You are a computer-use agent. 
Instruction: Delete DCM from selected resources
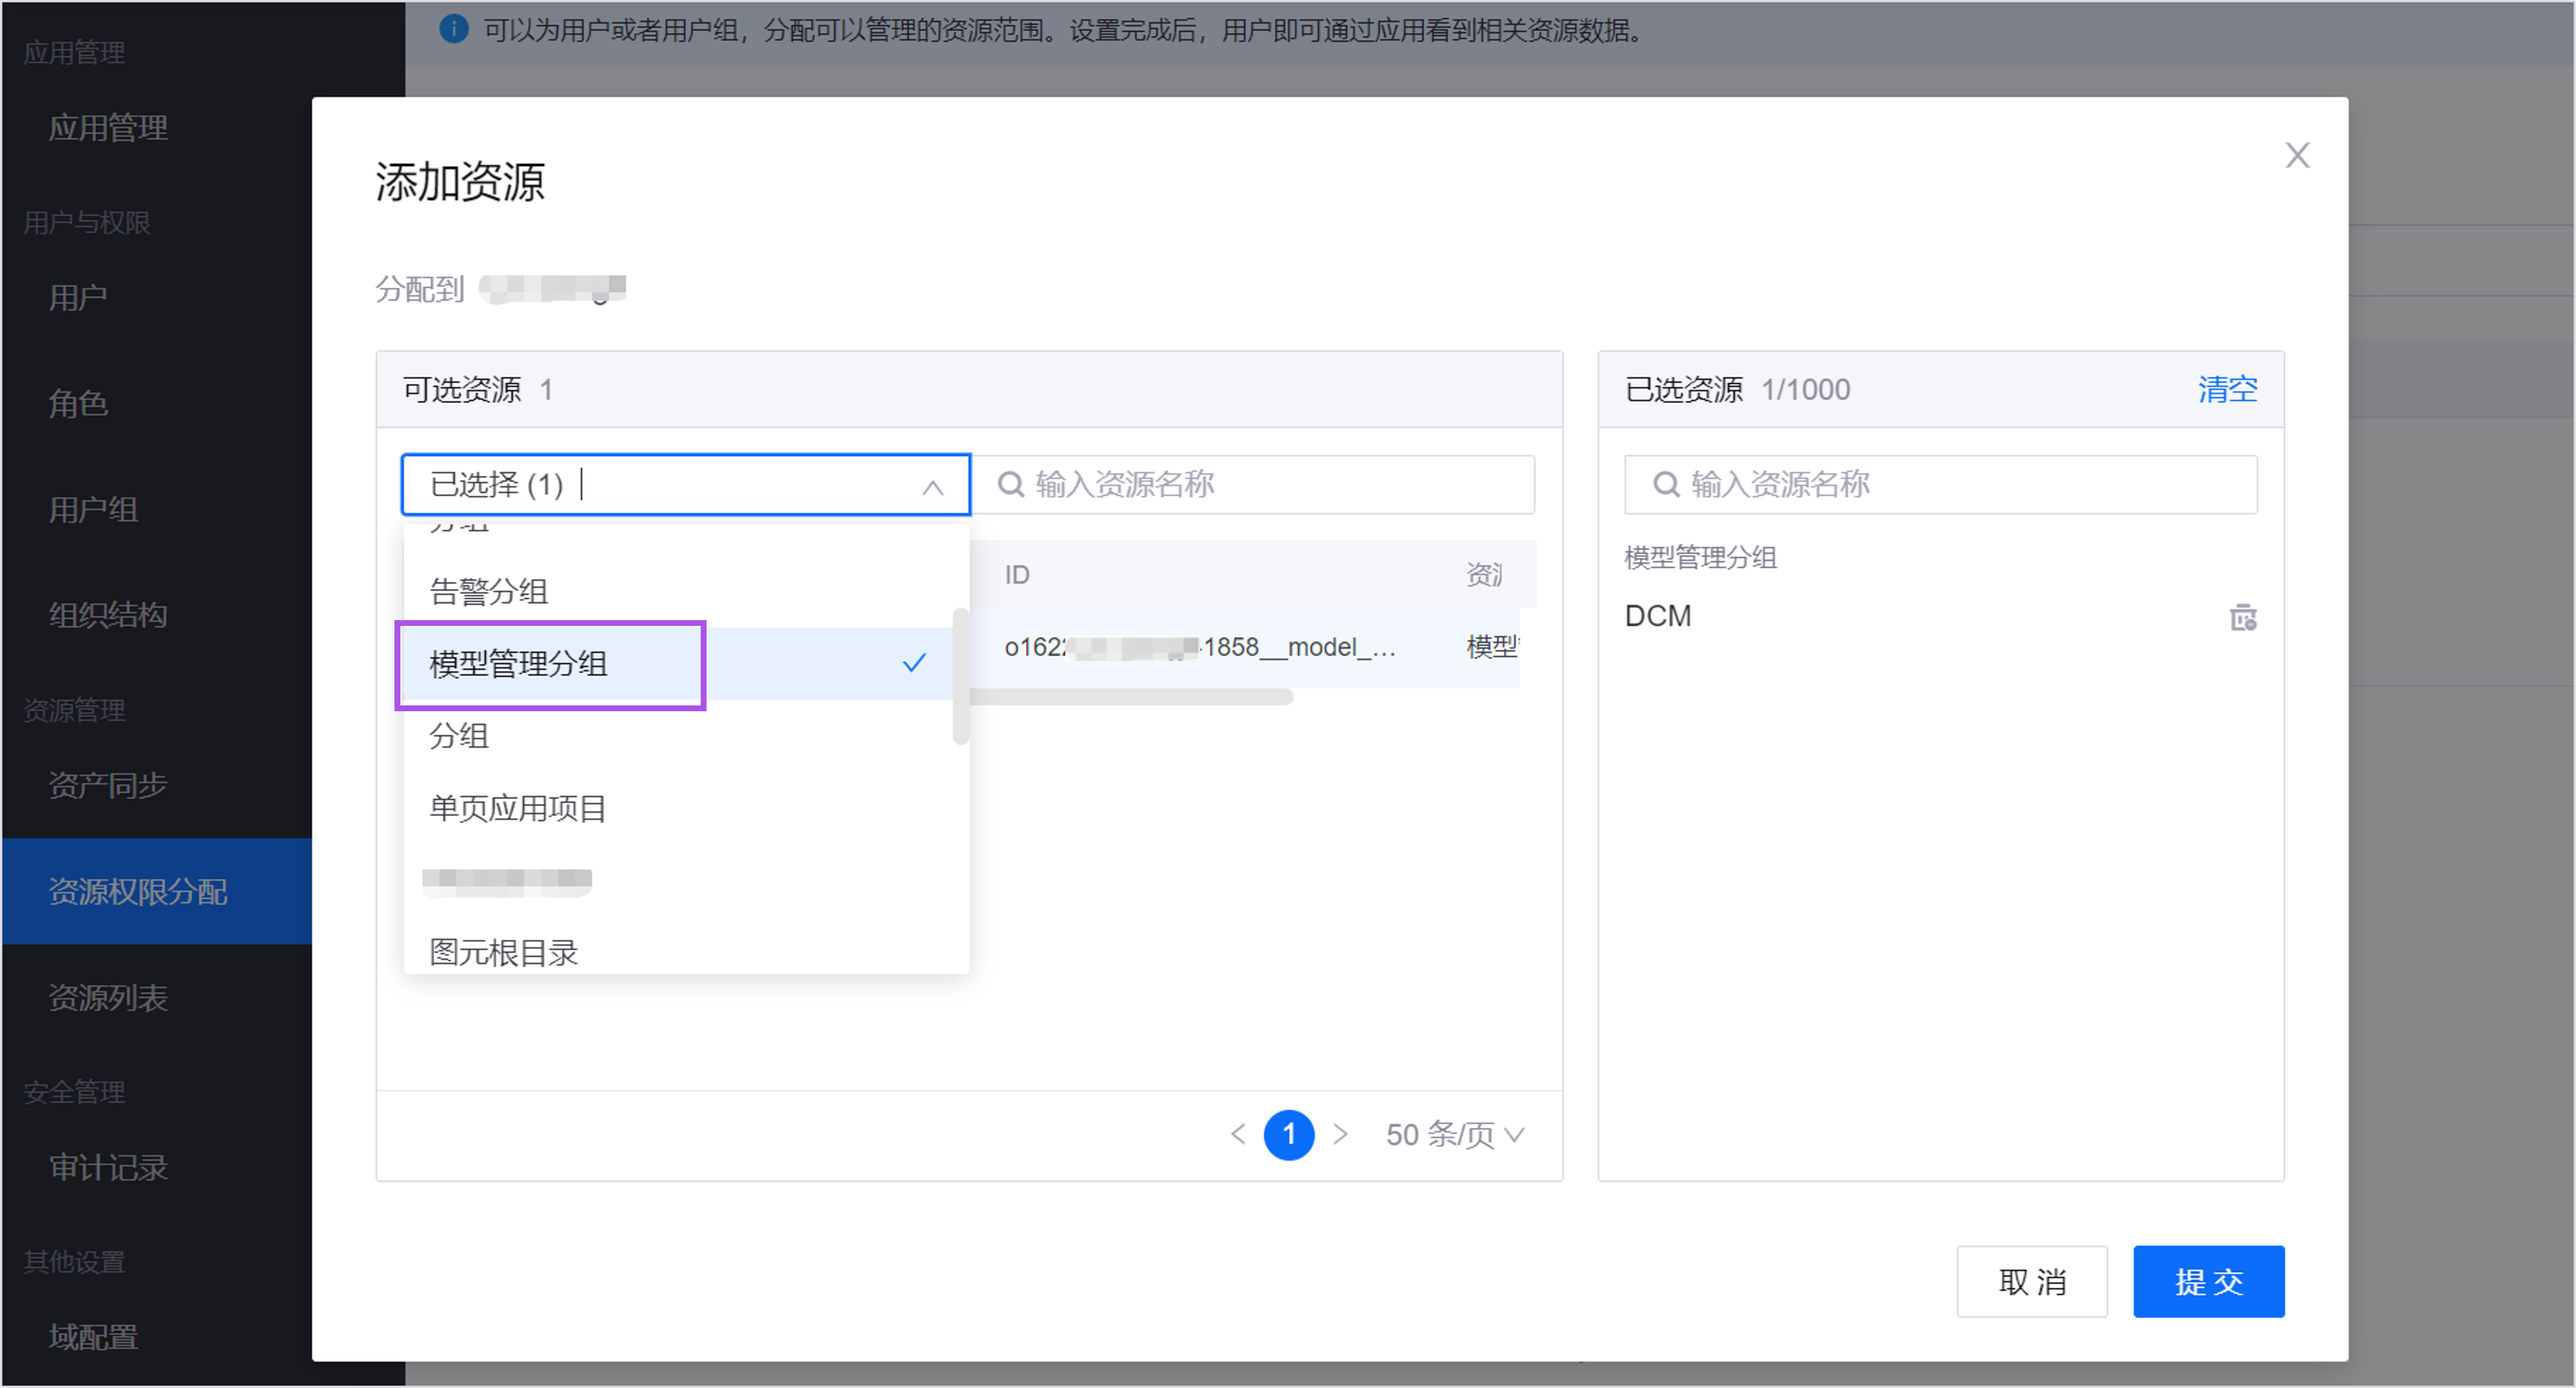[2243, 617]
